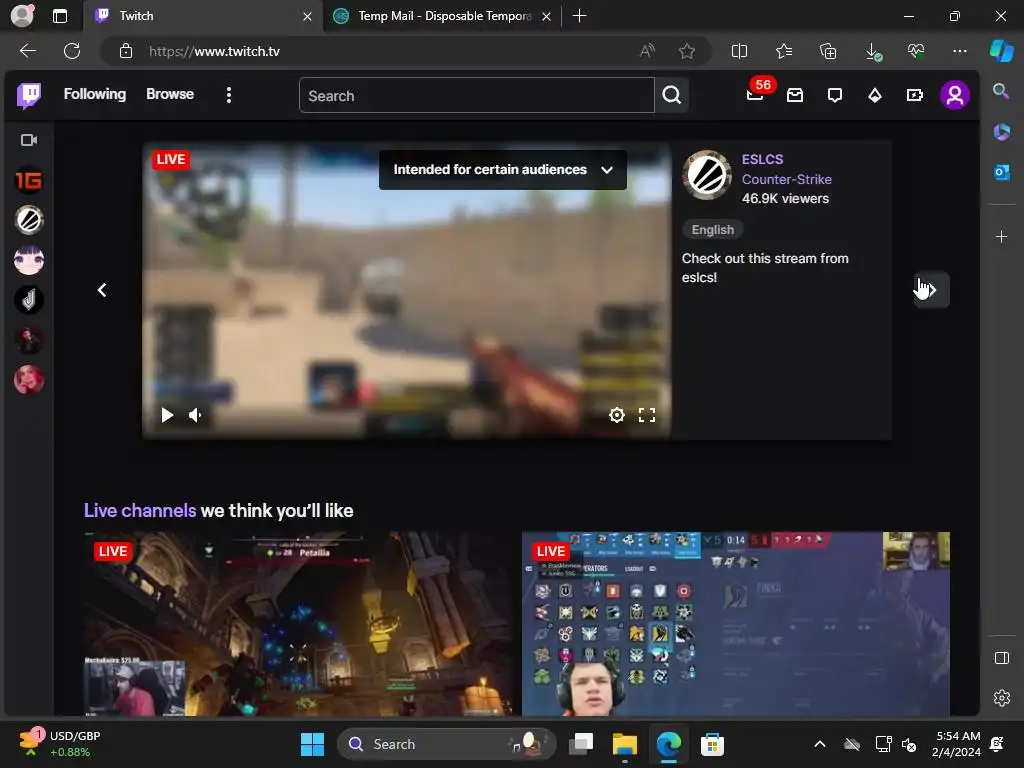Expand the Intended for certain audiences dropdown

pyautogui.click(x=502, y=170)
